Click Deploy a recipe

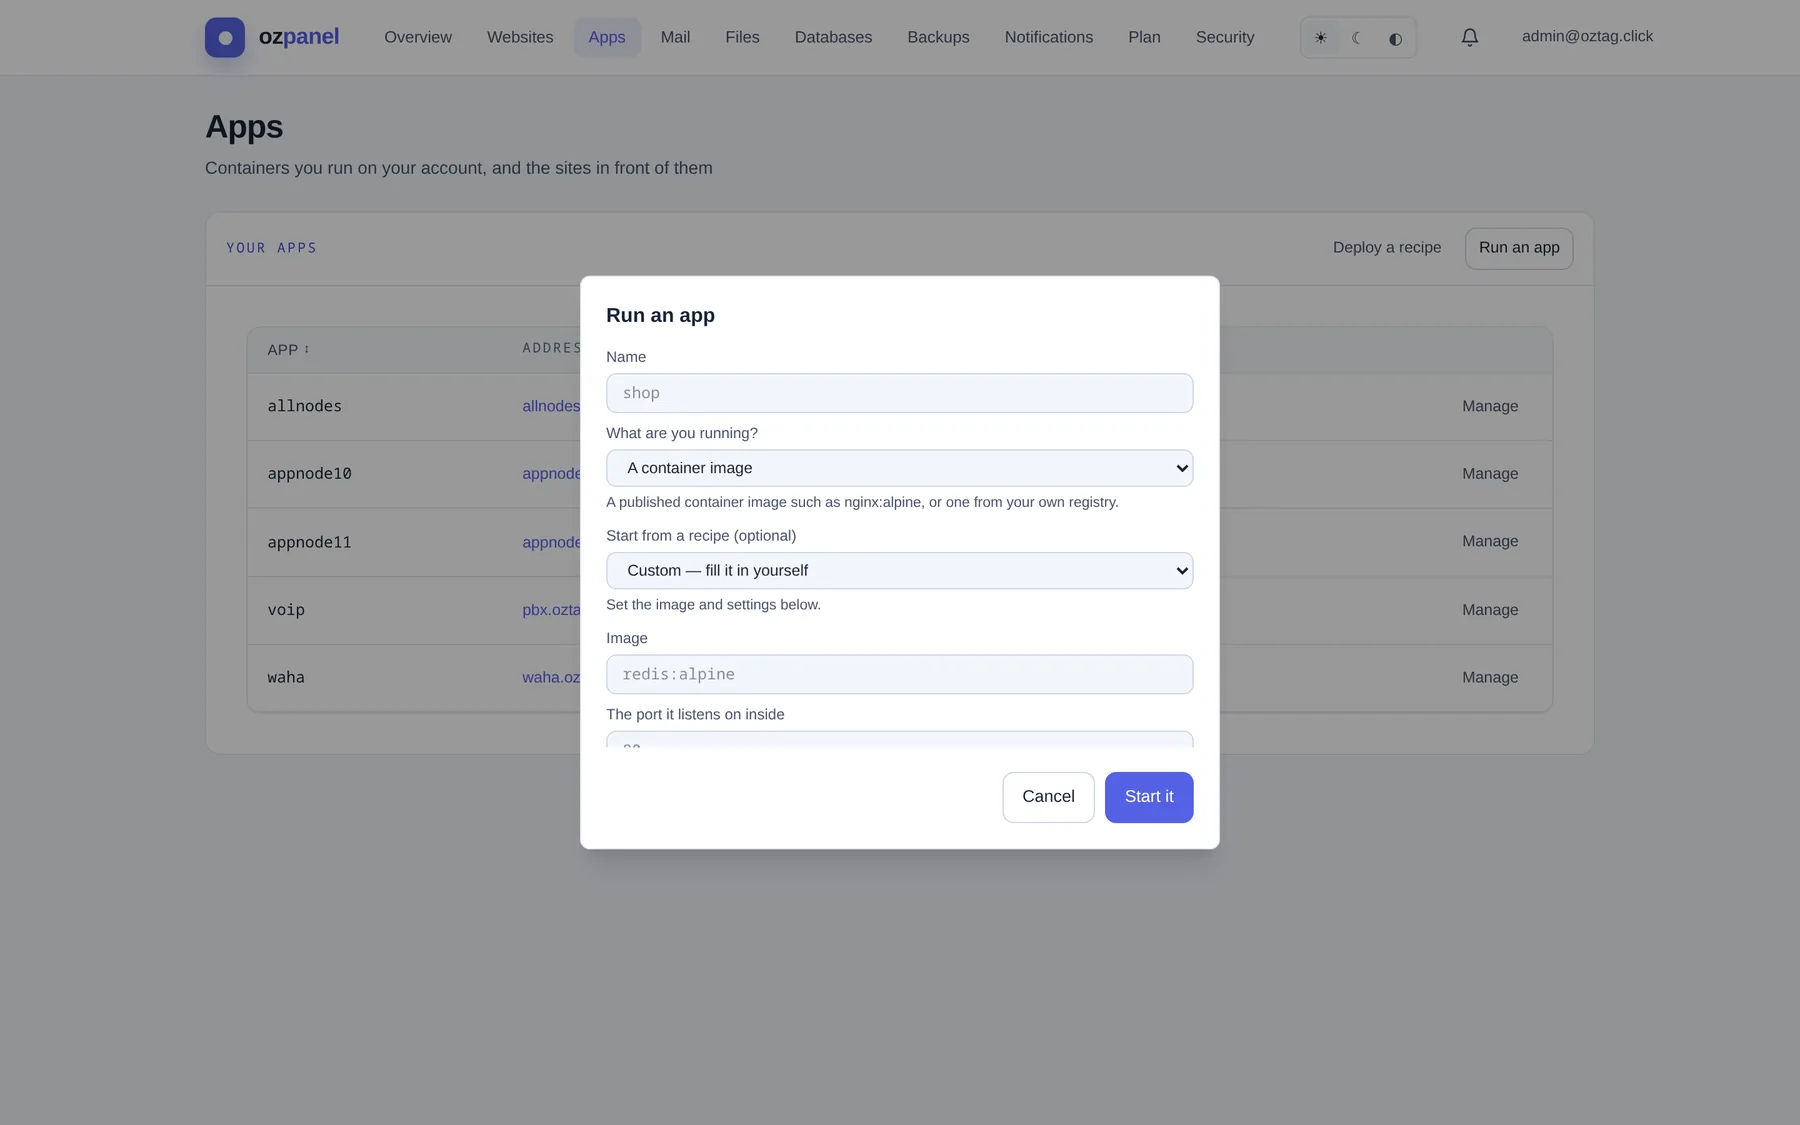pos(1387,248)
